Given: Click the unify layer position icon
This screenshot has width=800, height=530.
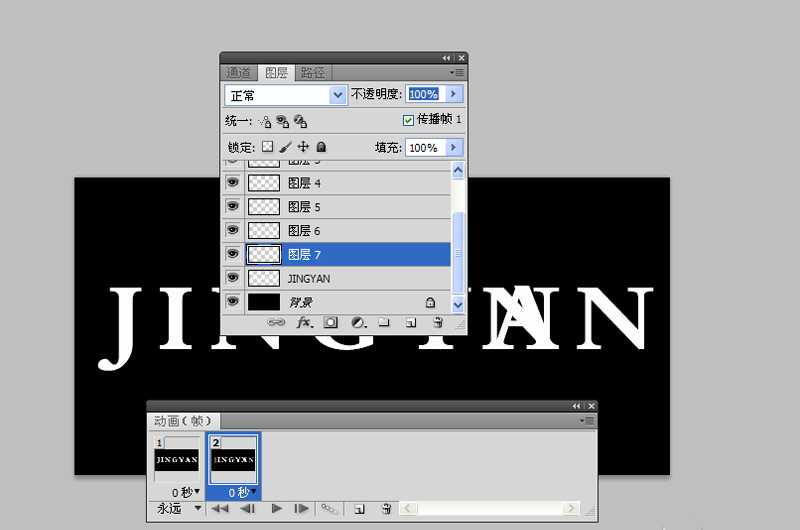Looking at the screenshot, I should pos(265,121).
